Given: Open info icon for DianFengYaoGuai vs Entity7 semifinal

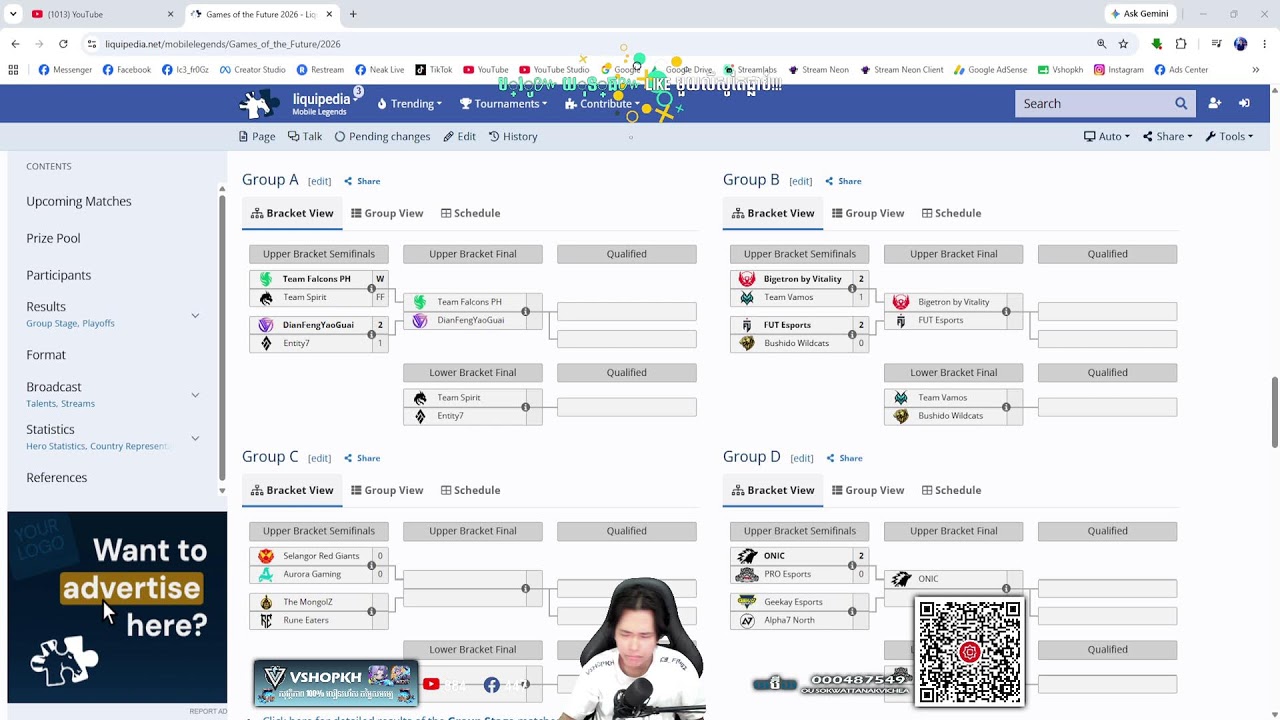Looking at the screenshot, I should click(x=371, y=334).
